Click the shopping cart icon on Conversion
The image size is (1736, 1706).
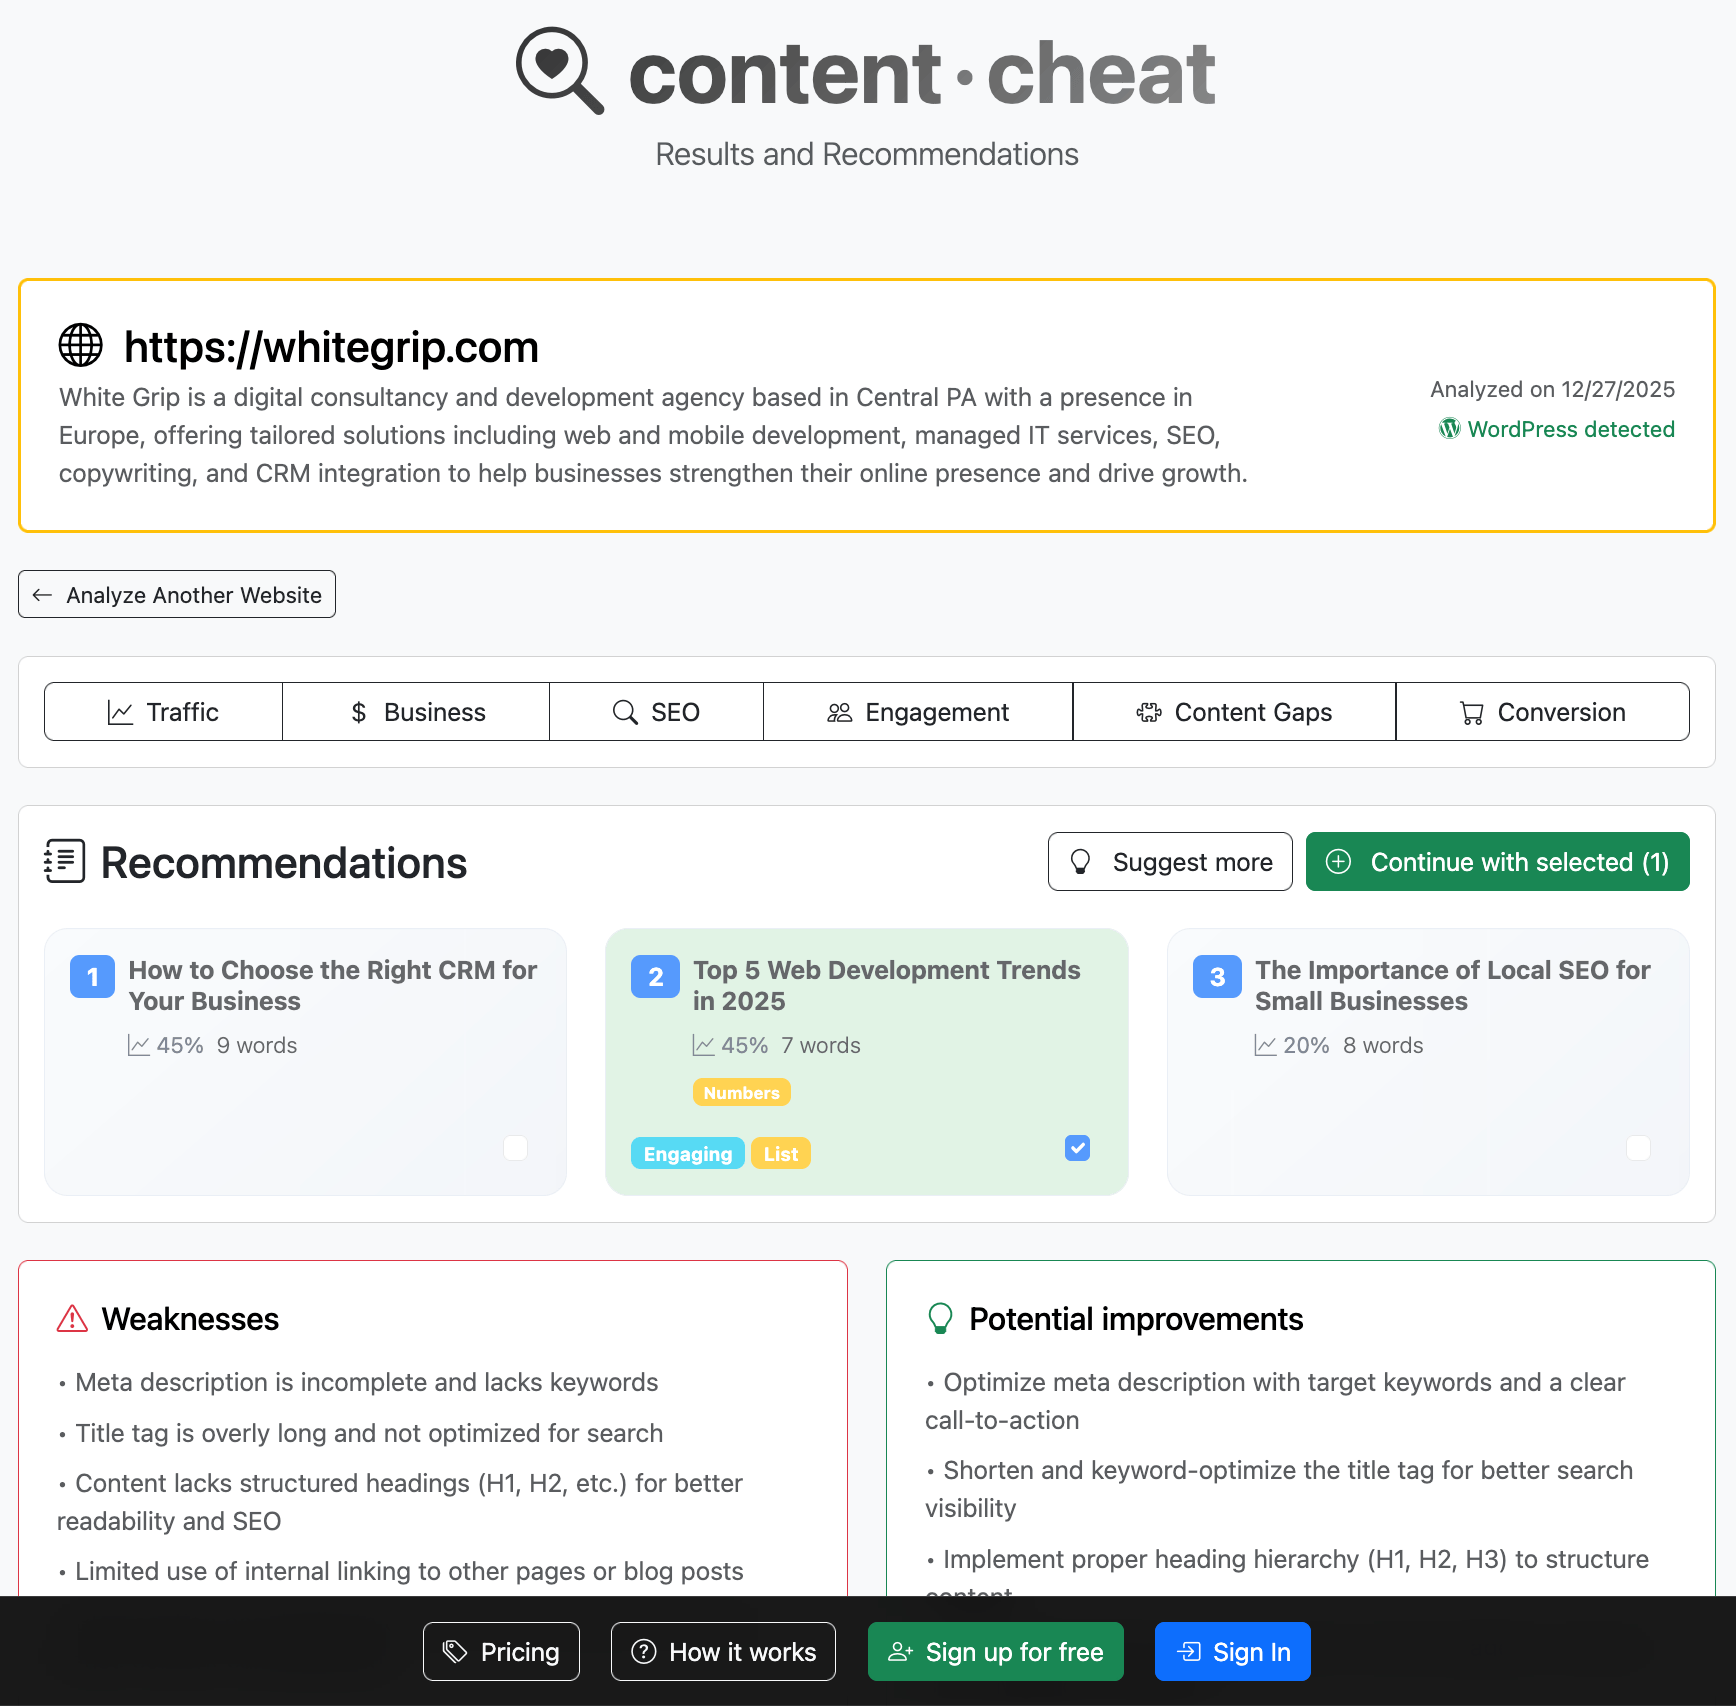point(1470,712)
